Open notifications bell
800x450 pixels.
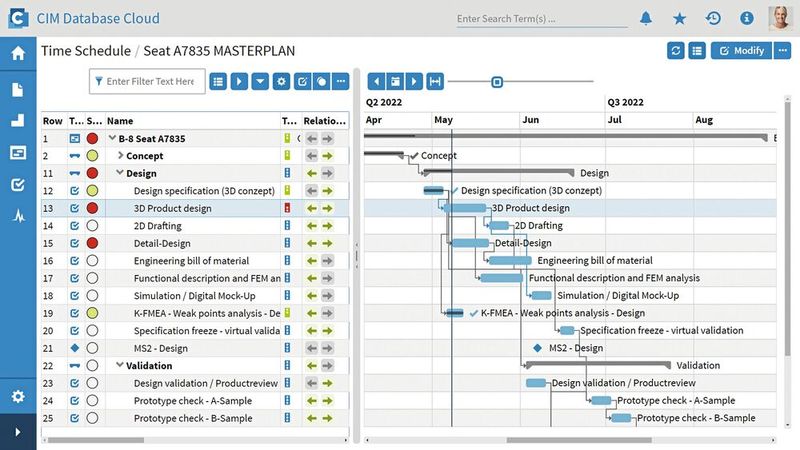646,18
